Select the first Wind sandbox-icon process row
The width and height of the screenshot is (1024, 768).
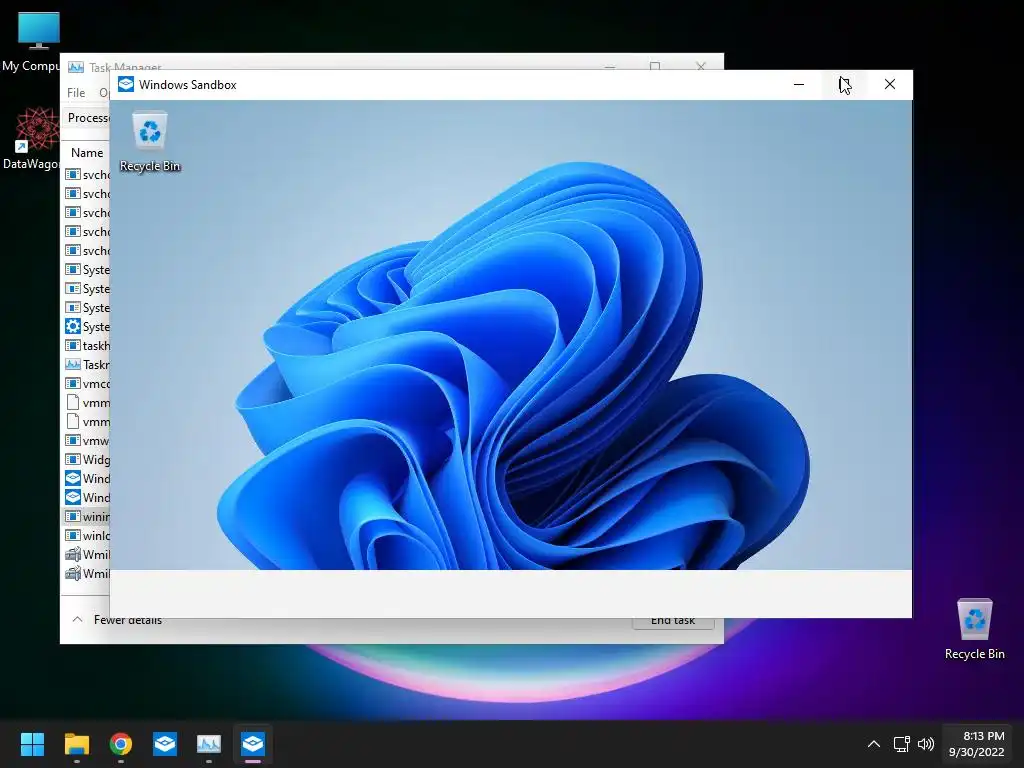87,479
